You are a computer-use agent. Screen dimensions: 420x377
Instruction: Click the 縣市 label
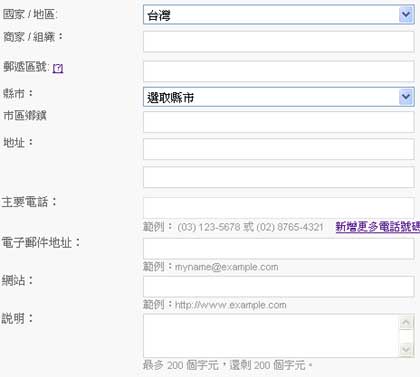[18, 93]
